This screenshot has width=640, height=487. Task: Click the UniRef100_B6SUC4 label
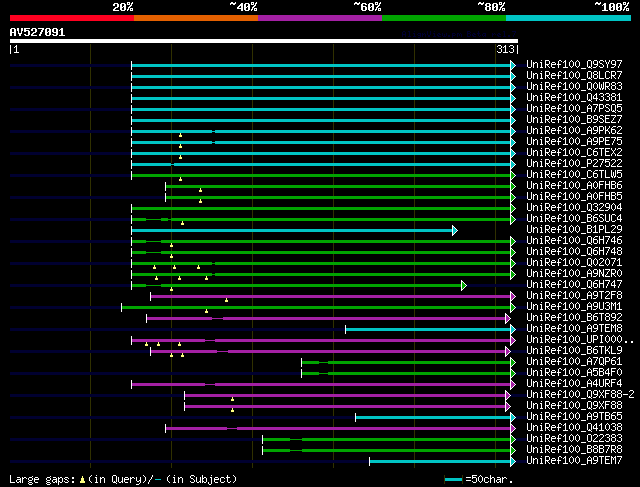coord(574,219)
